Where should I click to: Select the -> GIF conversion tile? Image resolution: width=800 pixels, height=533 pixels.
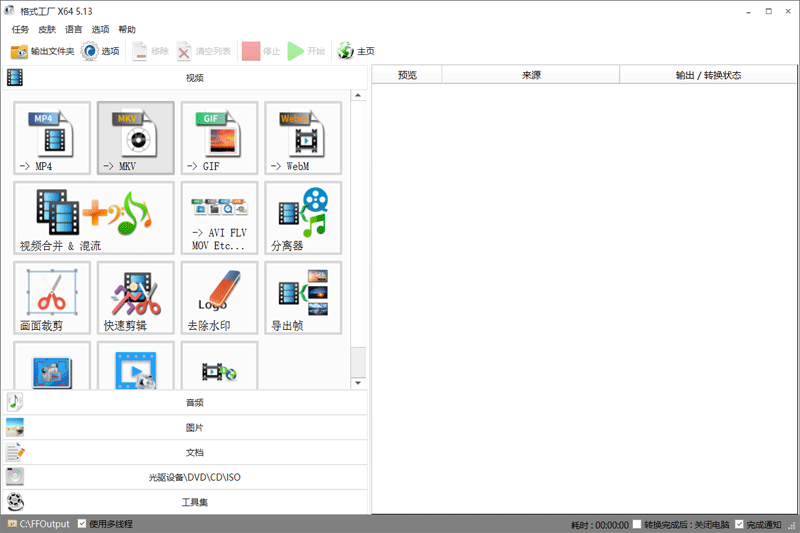(219, 138)
